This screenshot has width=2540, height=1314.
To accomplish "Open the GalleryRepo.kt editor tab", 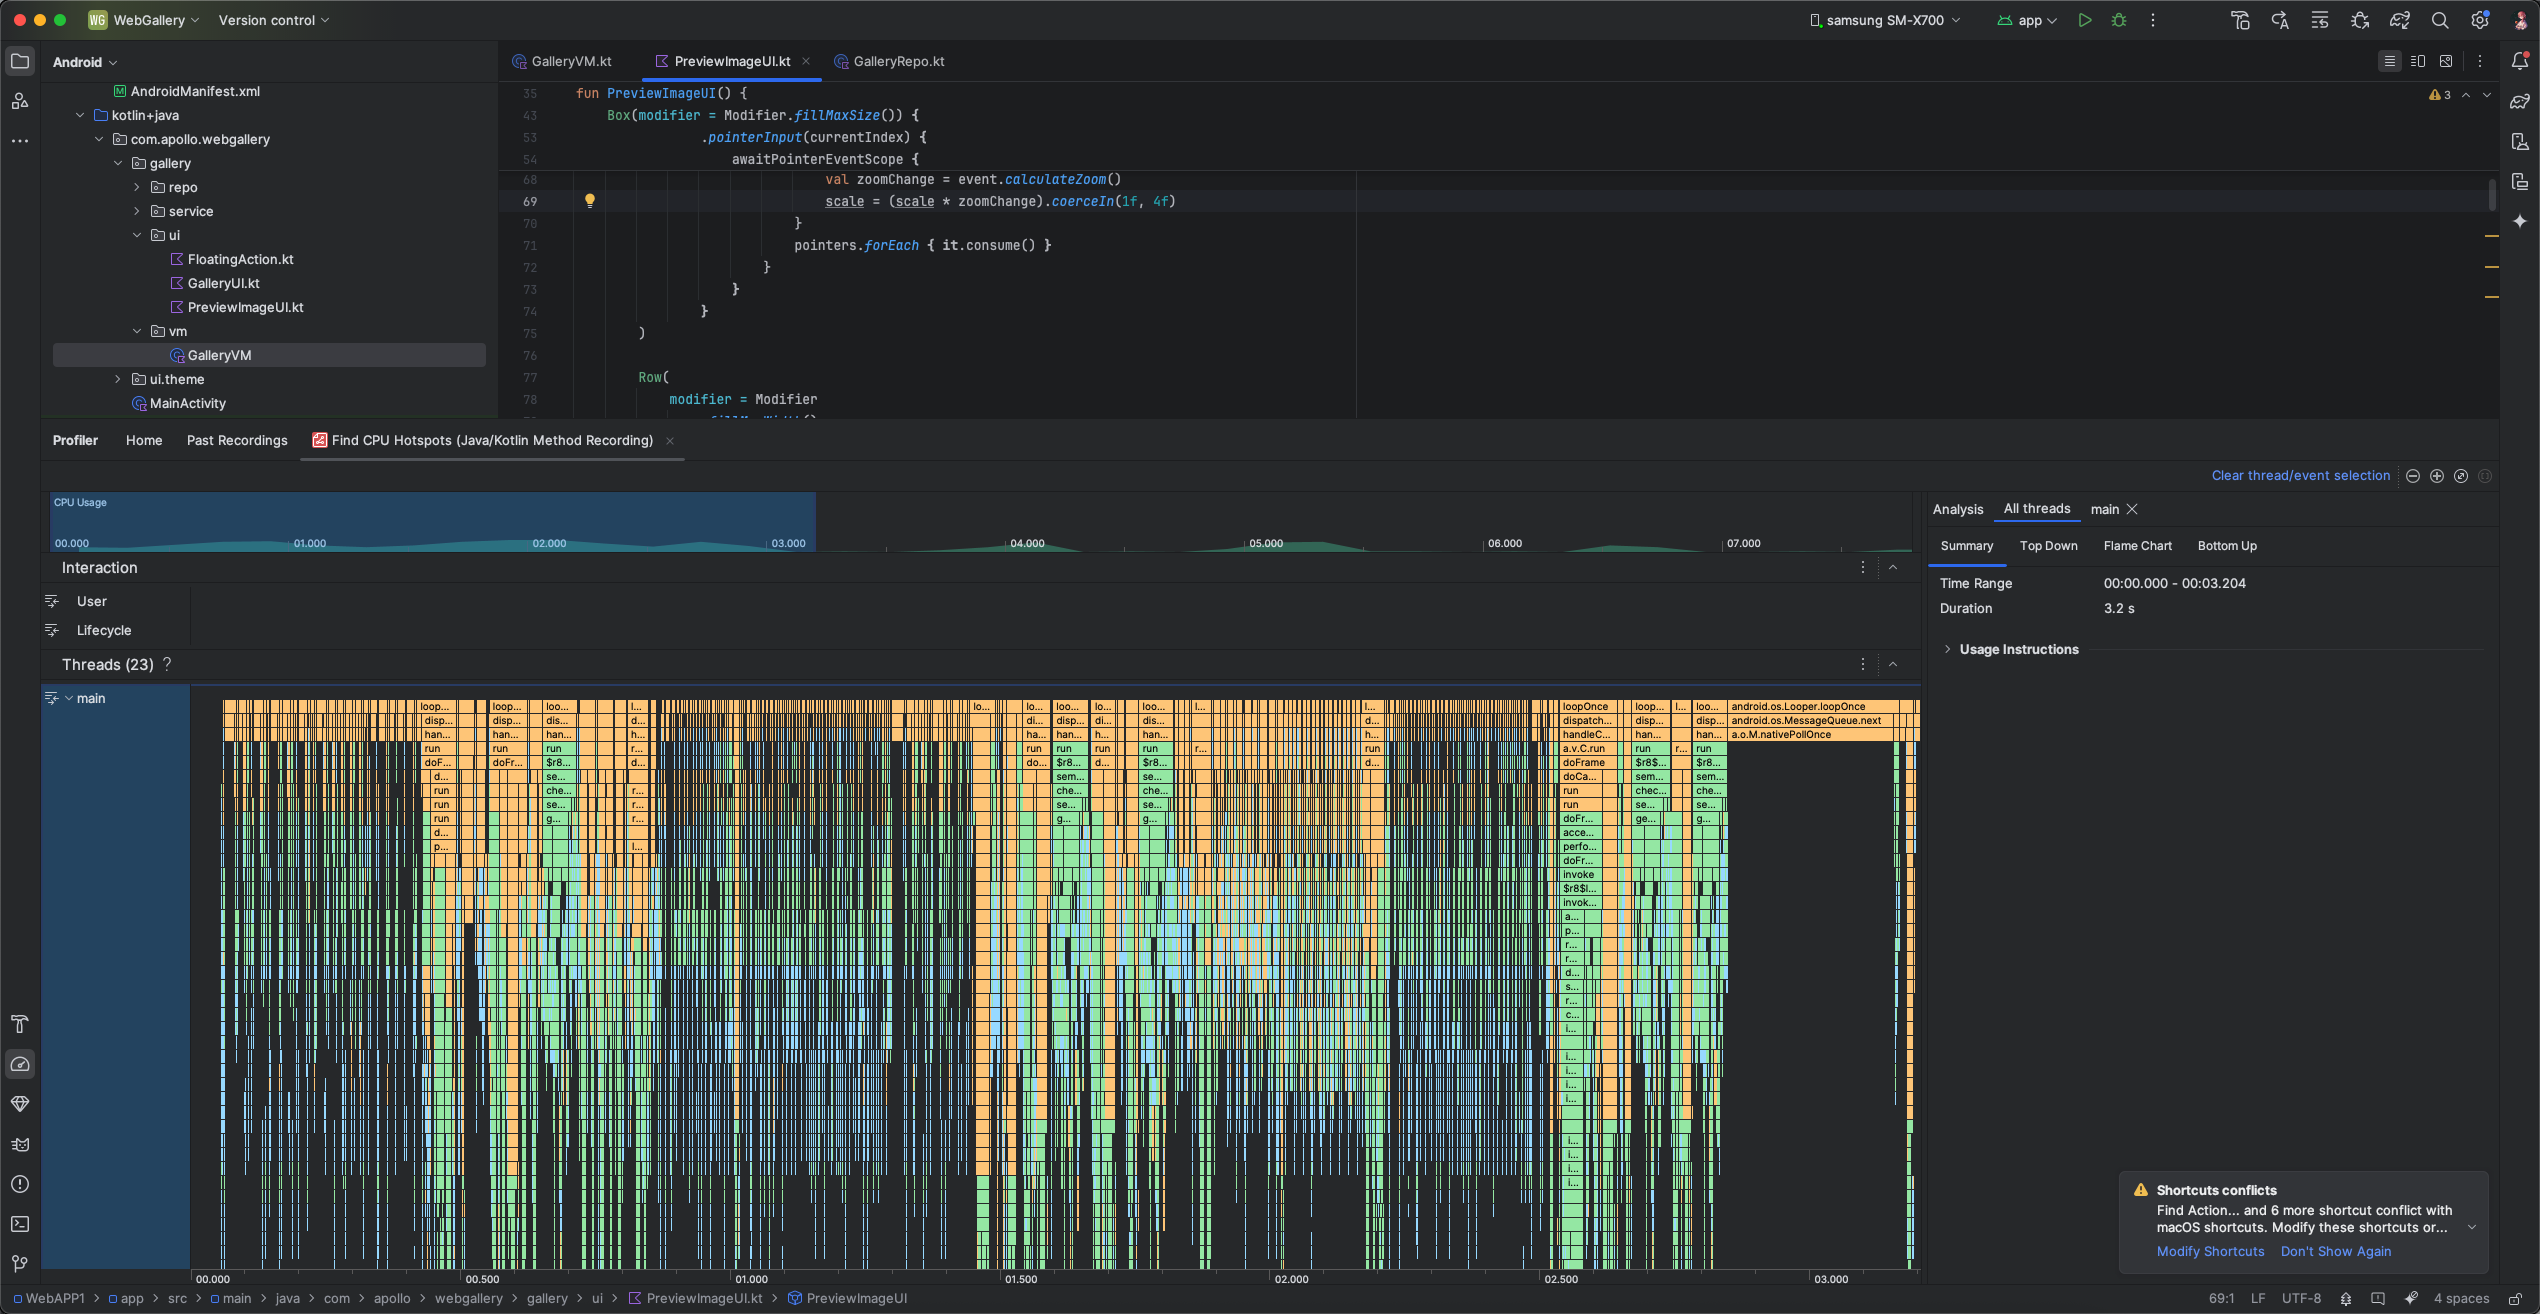I will coord(898,61).
